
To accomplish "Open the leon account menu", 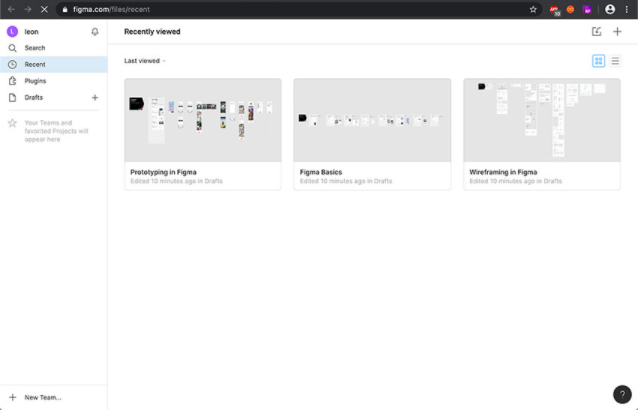I will [32, 32].
